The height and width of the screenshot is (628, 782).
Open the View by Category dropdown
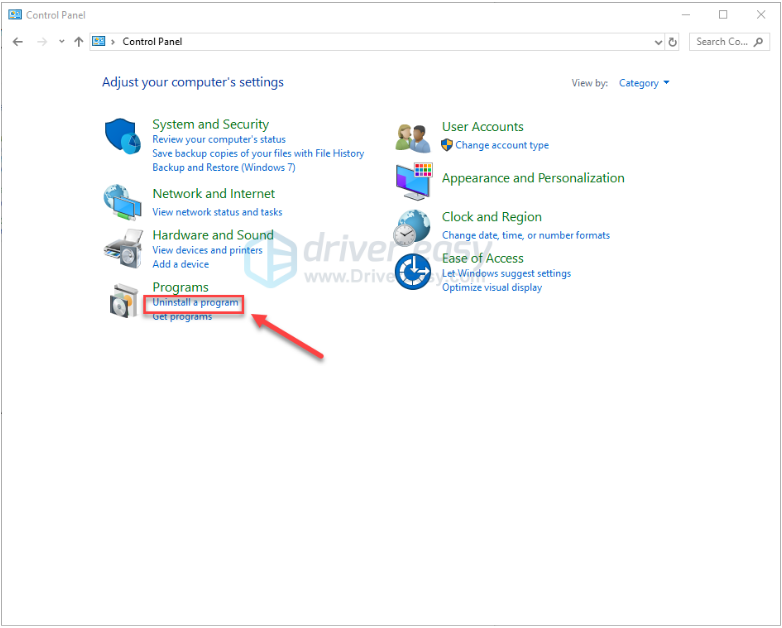644,83
